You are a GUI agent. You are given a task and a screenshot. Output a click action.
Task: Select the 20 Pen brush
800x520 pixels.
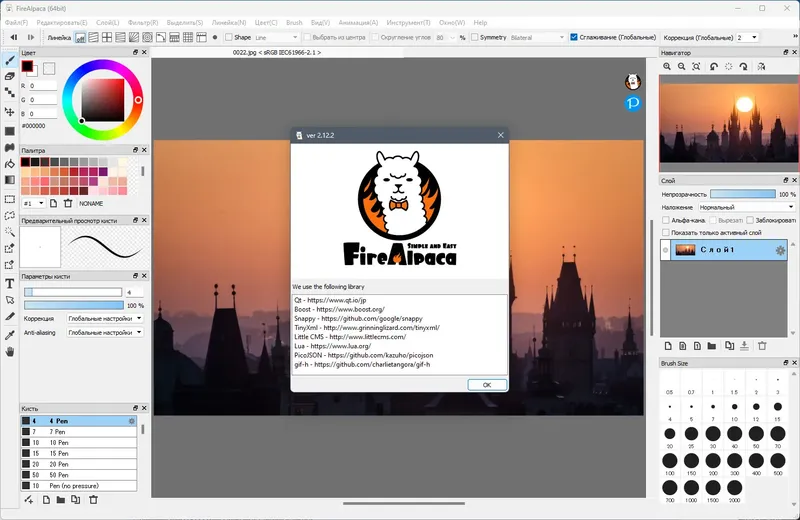[79, 464]
